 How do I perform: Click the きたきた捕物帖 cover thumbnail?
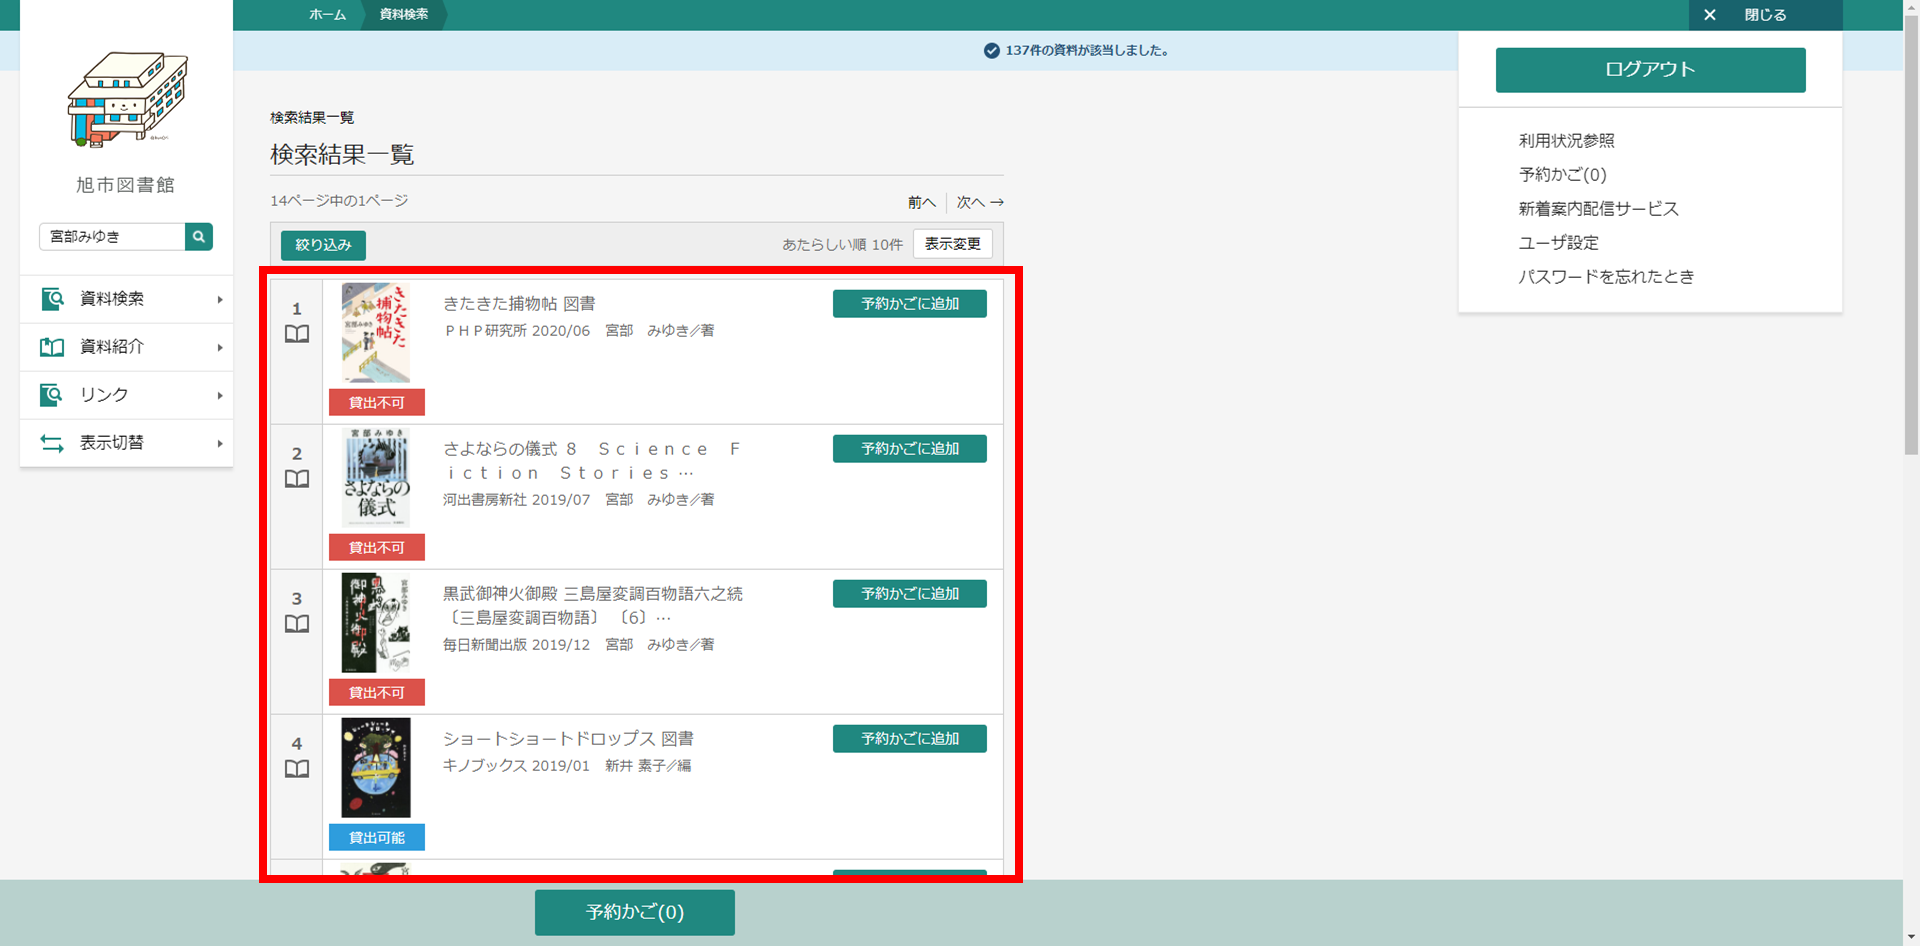[376, 333]
